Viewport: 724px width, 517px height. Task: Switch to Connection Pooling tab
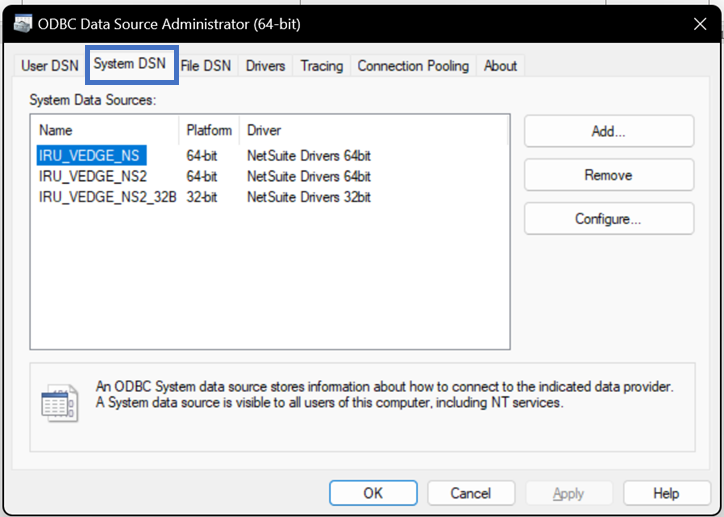(413, 66)
